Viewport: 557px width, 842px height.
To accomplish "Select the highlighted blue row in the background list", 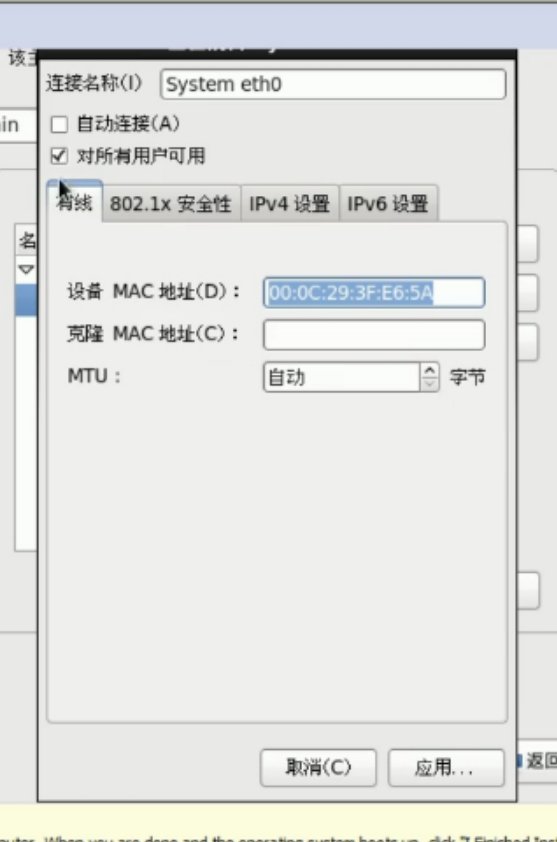I will [26, 300].
